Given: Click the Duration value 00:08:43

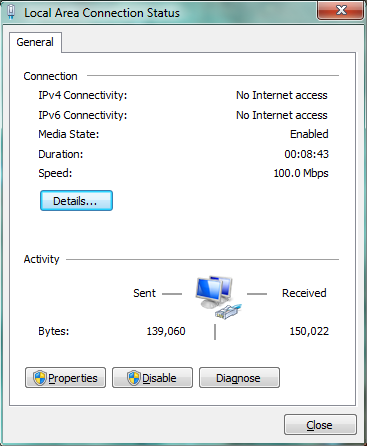Looking at the screenshot, I should (x=306, y=154).
